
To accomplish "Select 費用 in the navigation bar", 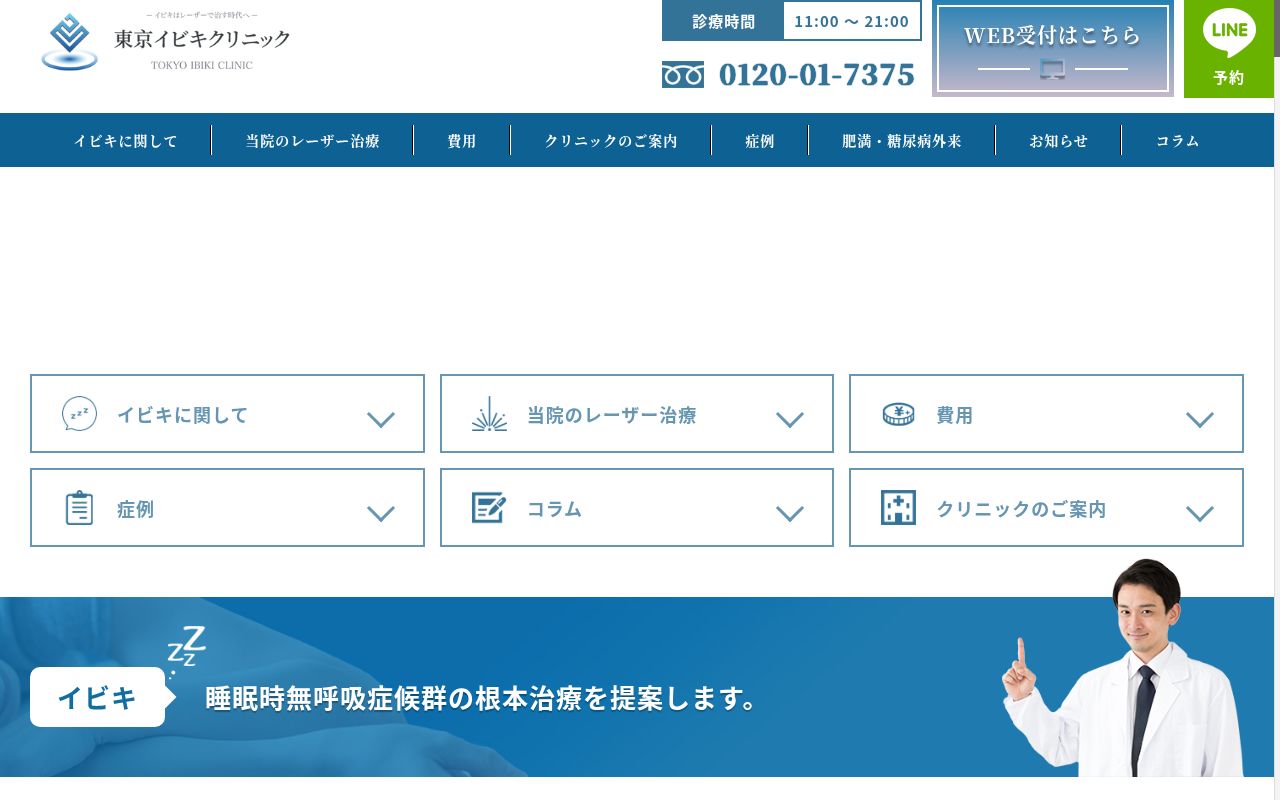I will point(462,141).
